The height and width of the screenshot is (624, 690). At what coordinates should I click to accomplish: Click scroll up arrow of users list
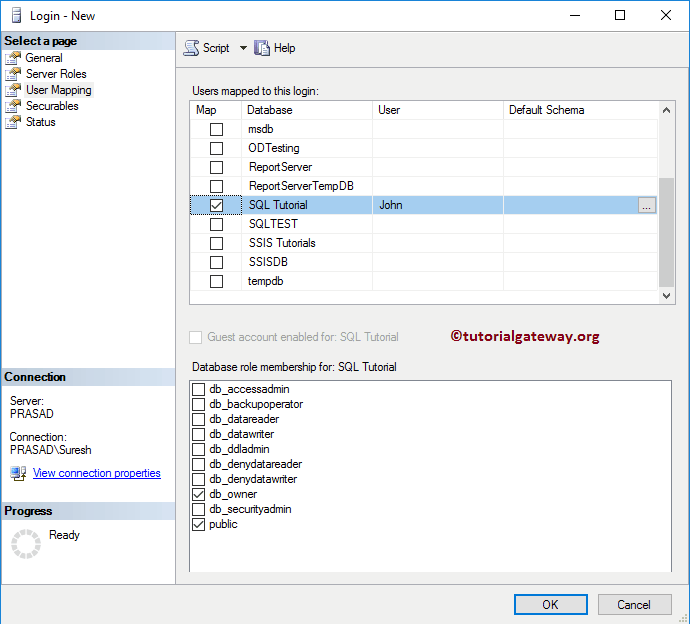[666, 110]
